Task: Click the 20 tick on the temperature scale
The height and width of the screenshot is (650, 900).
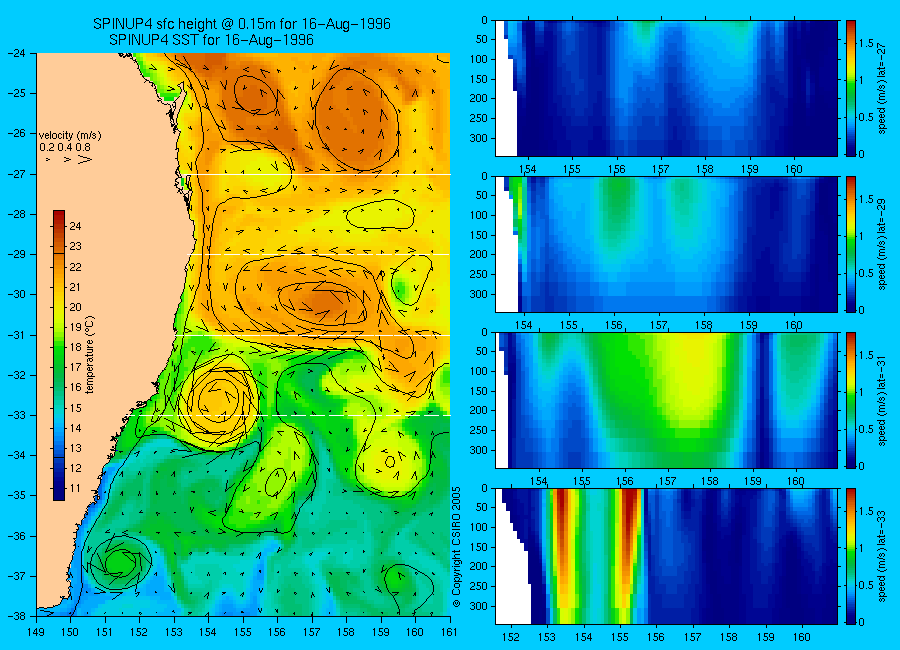Action: tap(75, 307)
